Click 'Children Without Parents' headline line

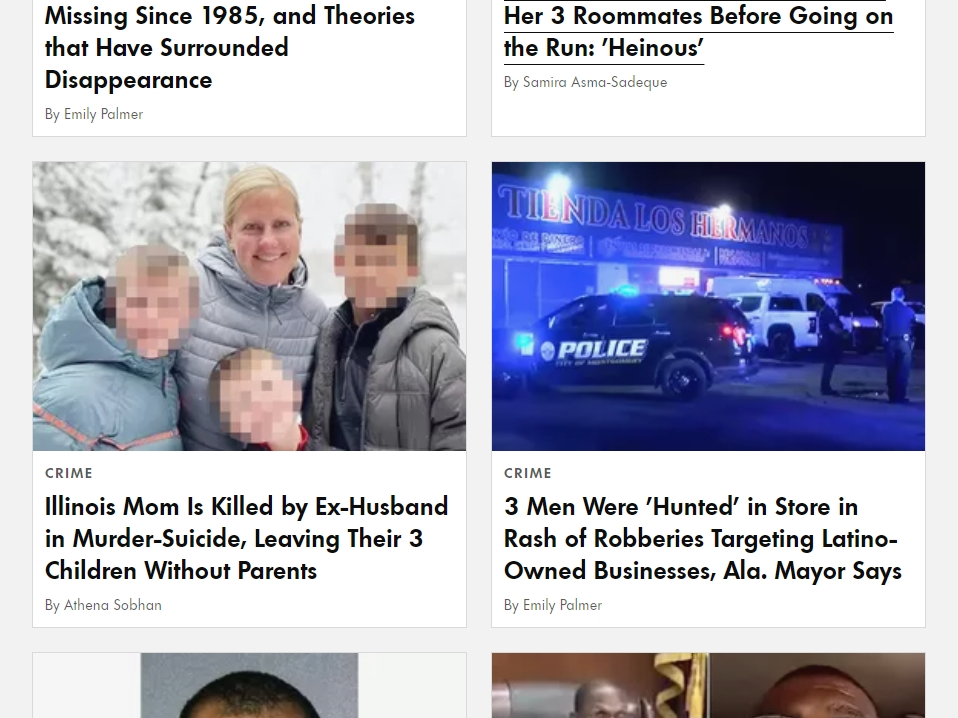181,571
